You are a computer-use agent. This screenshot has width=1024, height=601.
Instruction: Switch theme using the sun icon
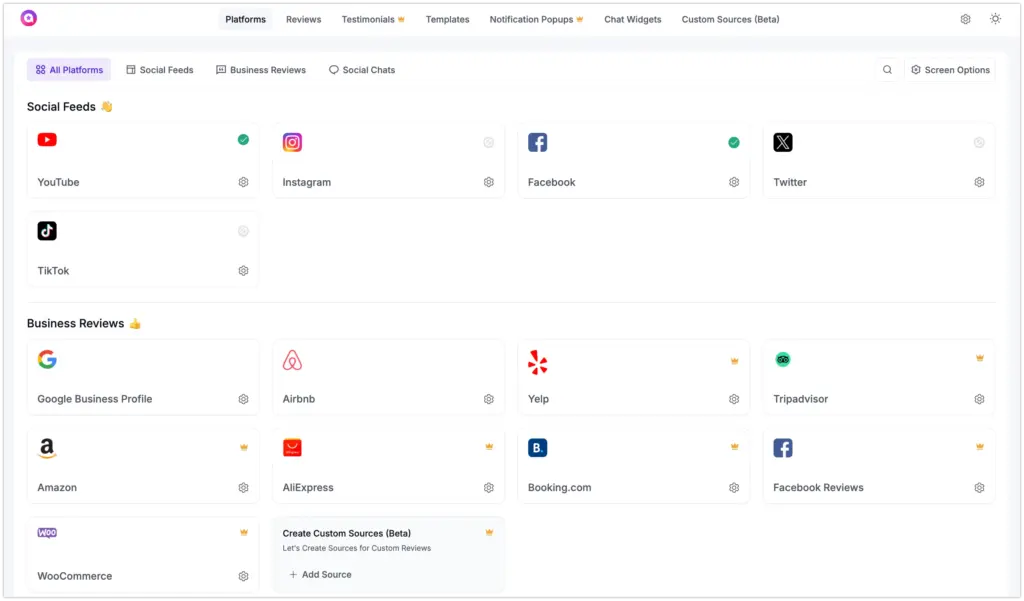tap(995, 18)
